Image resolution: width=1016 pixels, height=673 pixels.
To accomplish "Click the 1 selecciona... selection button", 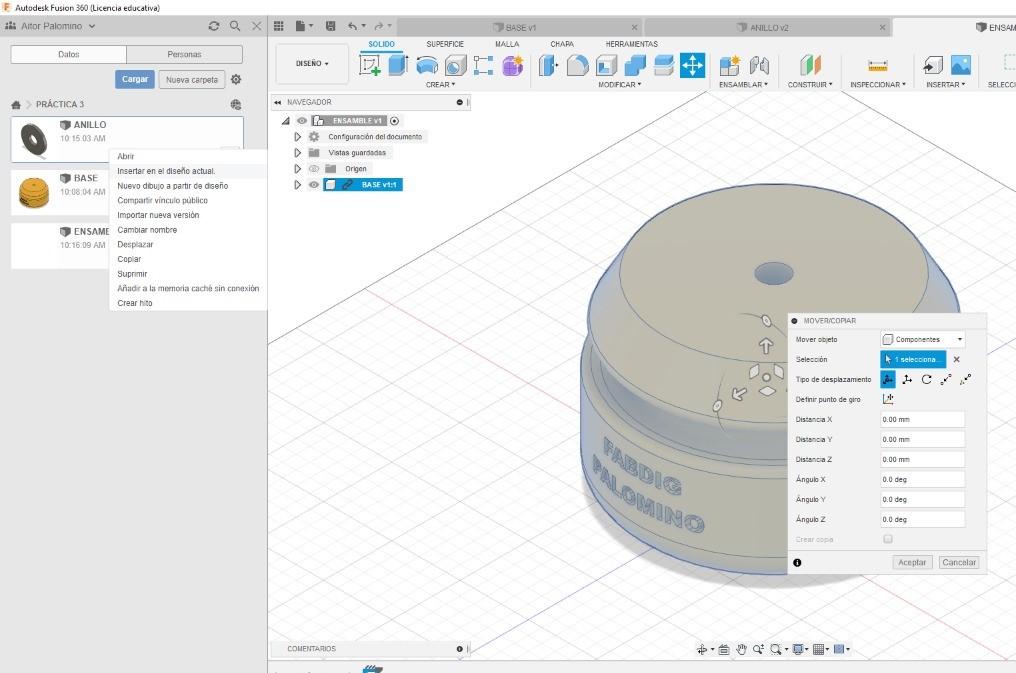I will pos(913,359).
